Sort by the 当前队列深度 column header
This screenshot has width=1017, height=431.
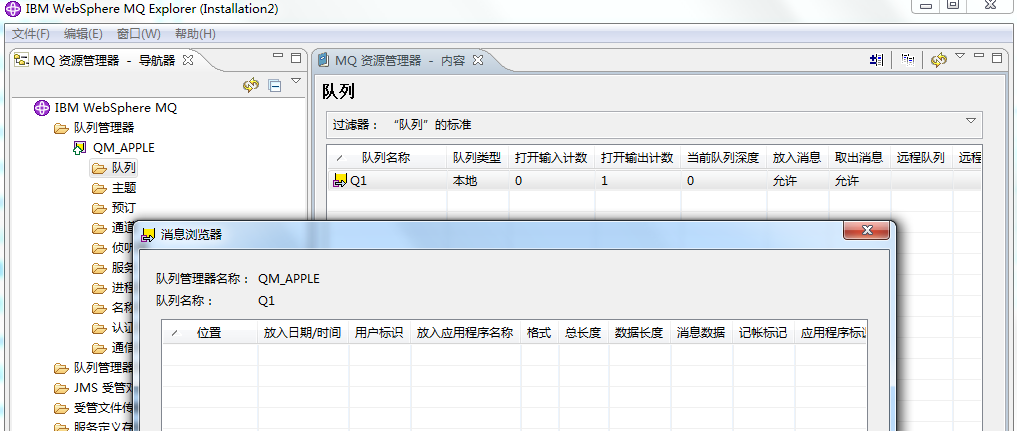pos(723,157)
